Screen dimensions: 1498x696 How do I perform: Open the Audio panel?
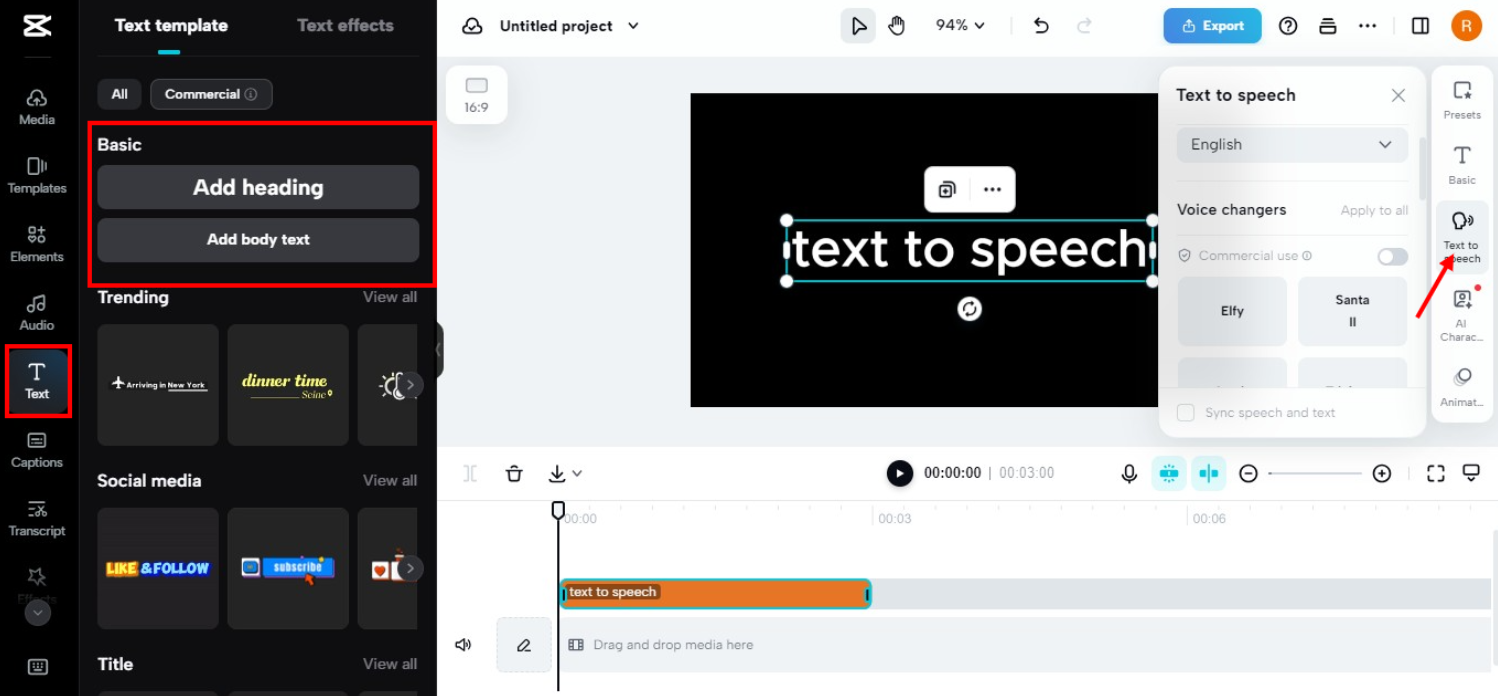(37, 310)
